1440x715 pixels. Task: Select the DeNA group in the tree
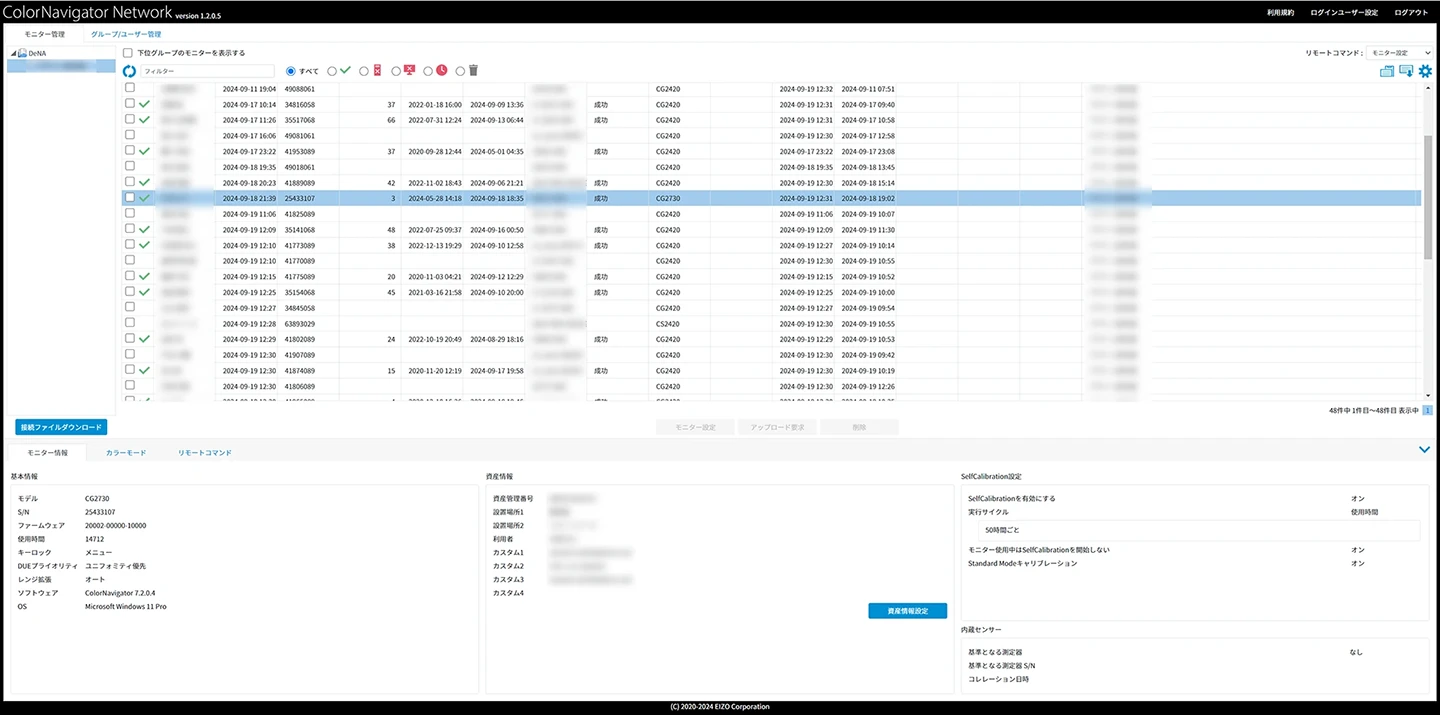coord(36,52)
